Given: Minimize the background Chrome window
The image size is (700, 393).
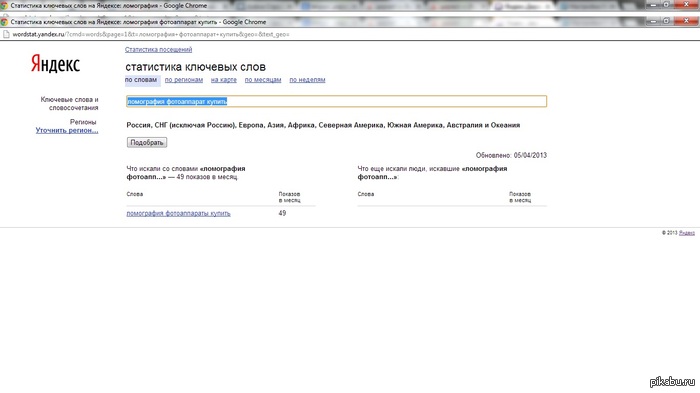Looking at the screenshot, I should coord(654,4).
